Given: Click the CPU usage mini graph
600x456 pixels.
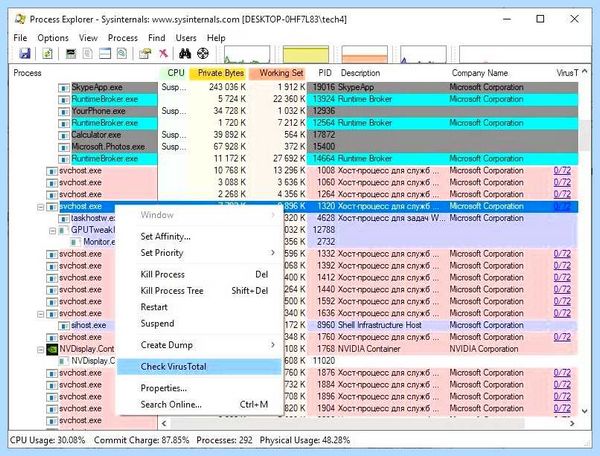Looking at the screenshot, I should (247, 54).
